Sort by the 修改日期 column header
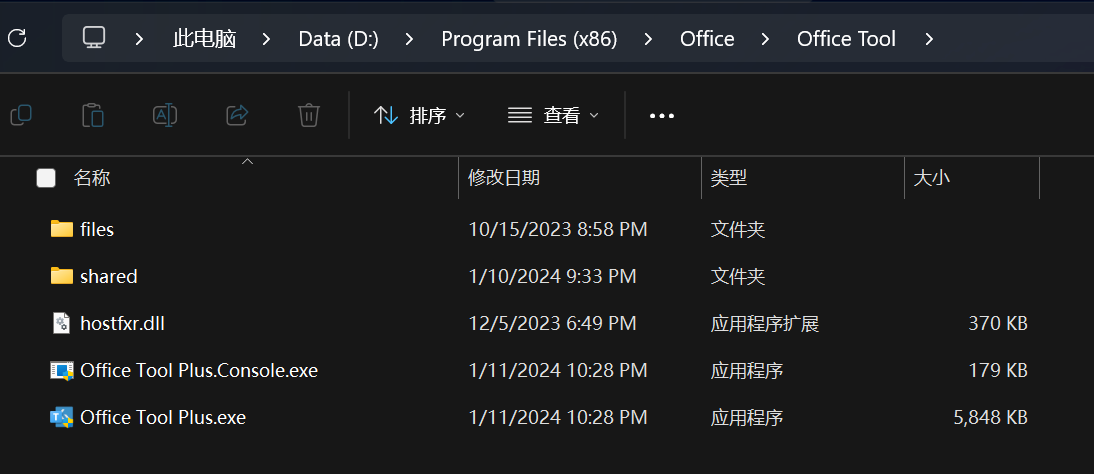 point(504,178)
